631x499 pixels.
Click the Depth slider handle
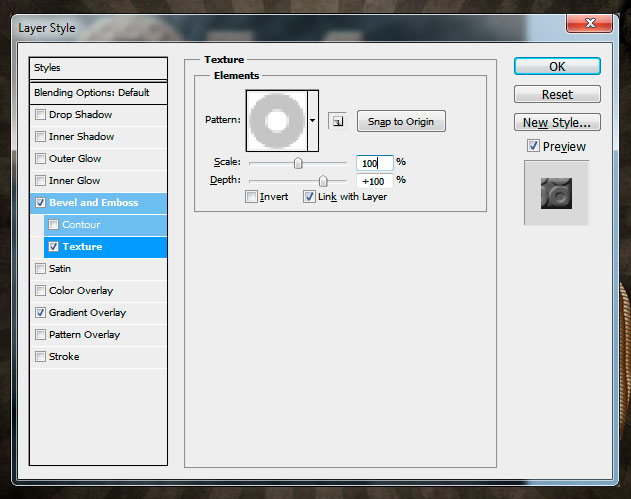323,181
